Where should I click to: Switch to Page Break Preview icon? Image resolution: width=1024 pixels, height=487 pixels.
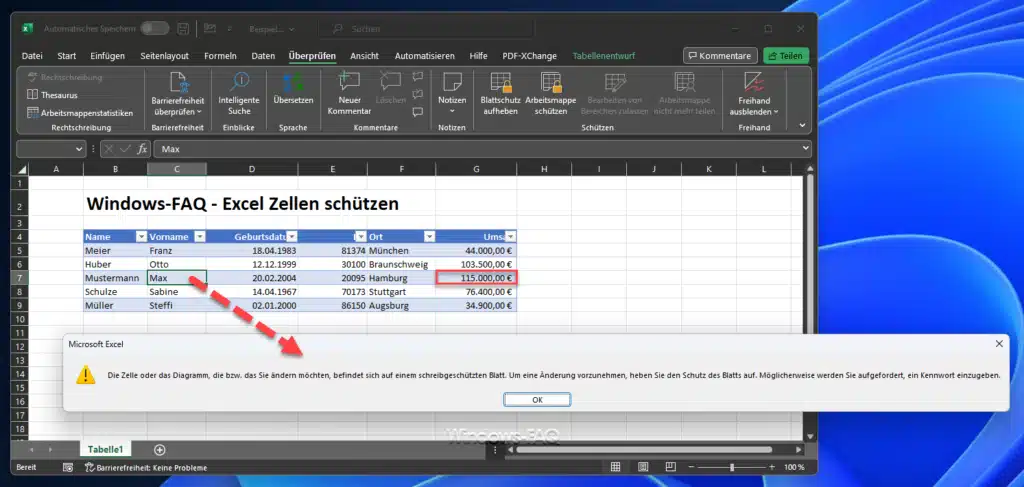point(670,467)
